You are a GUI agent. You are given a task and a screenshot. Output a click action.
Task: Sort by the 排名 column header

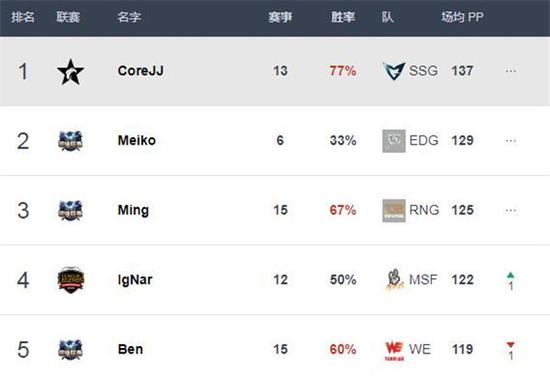tap(23, 17)
